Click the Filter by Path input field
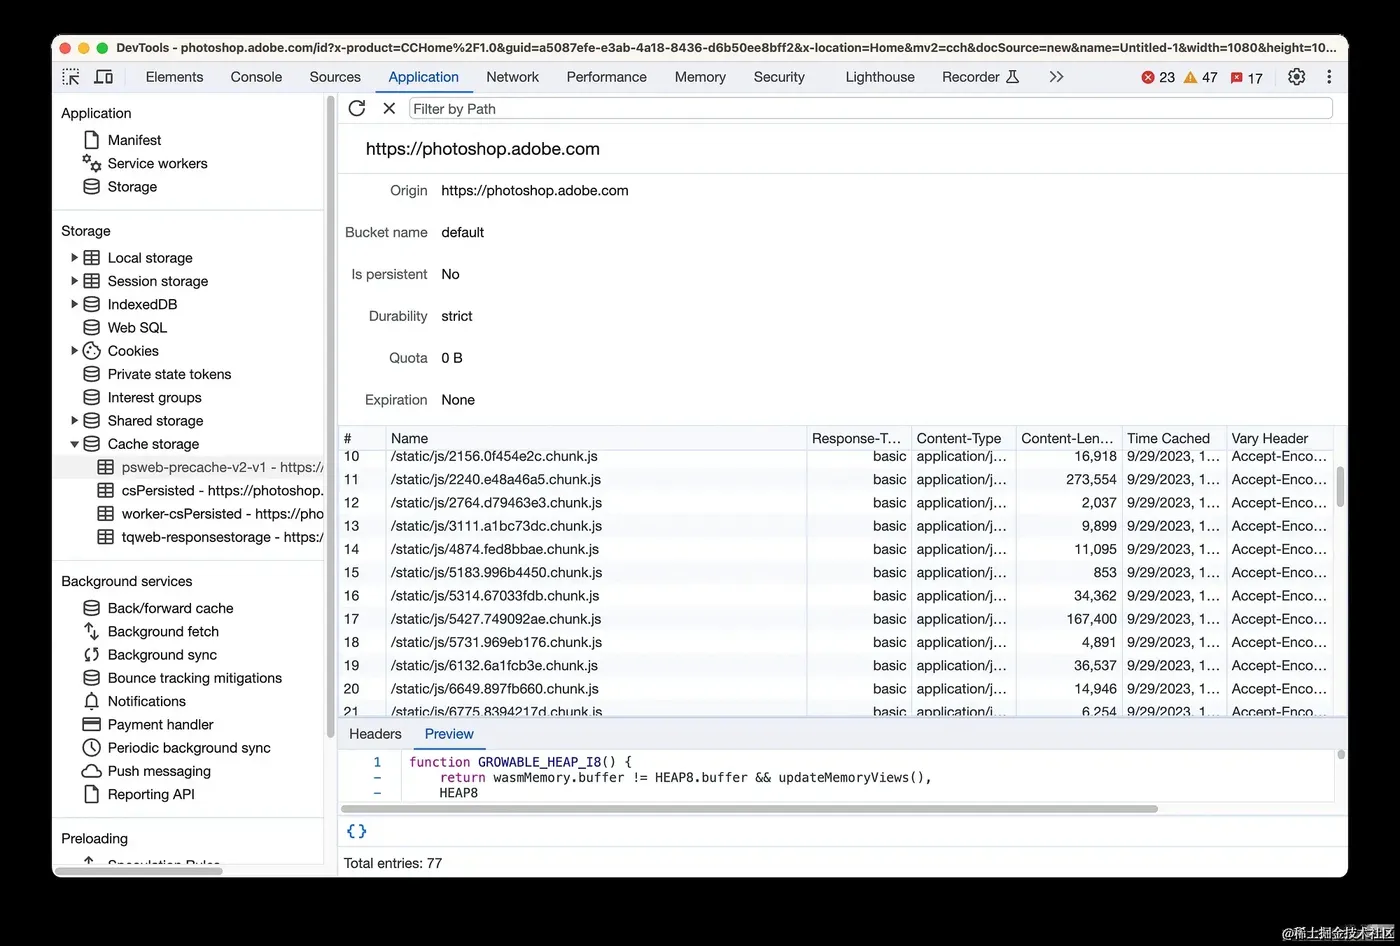 [x=870, y=108]
